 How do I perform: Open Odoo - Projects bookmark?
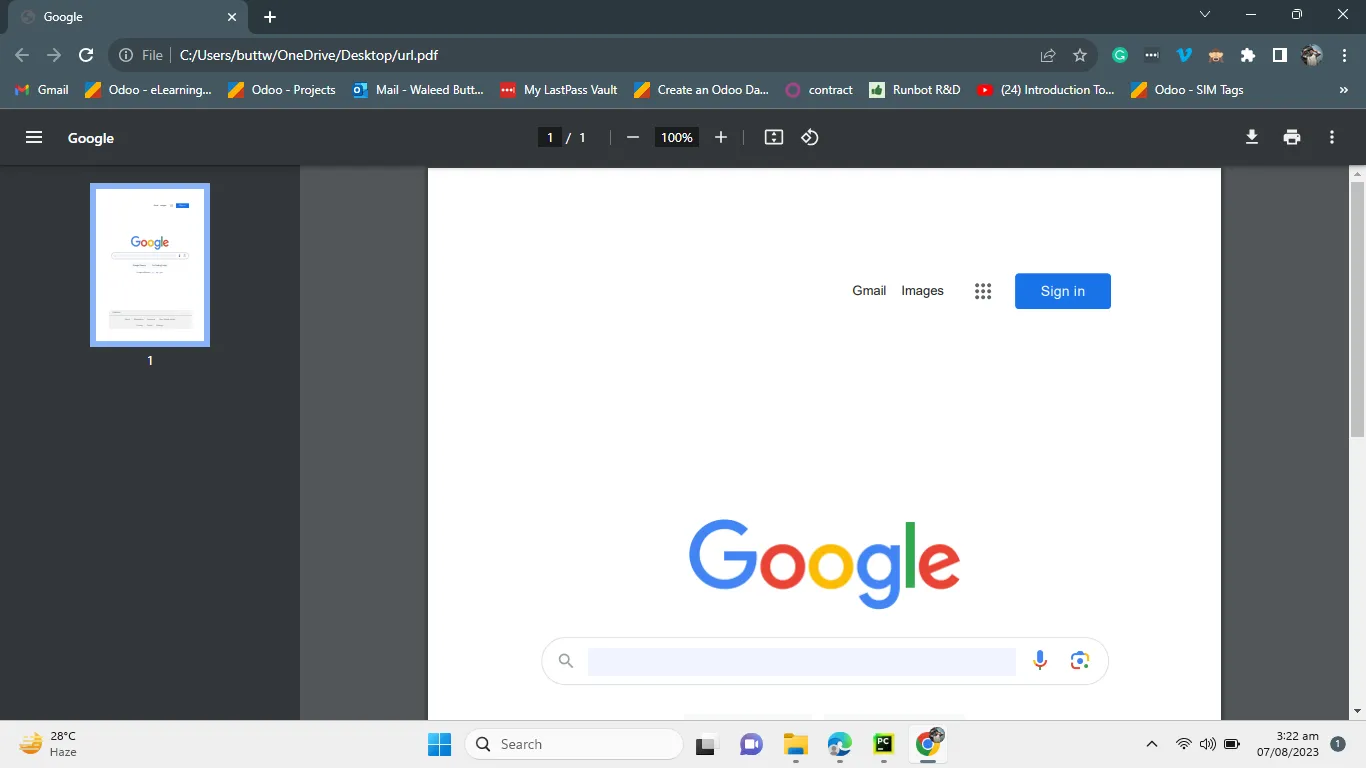pos(282,90)
